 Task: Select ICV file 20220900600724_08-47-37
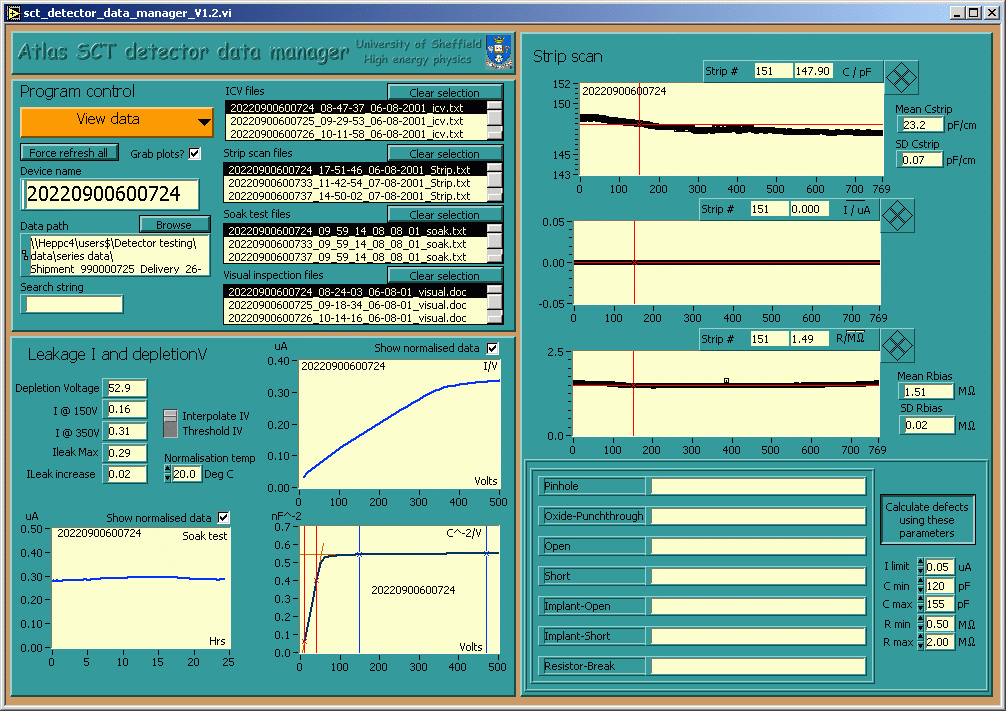tap(355, 108)
